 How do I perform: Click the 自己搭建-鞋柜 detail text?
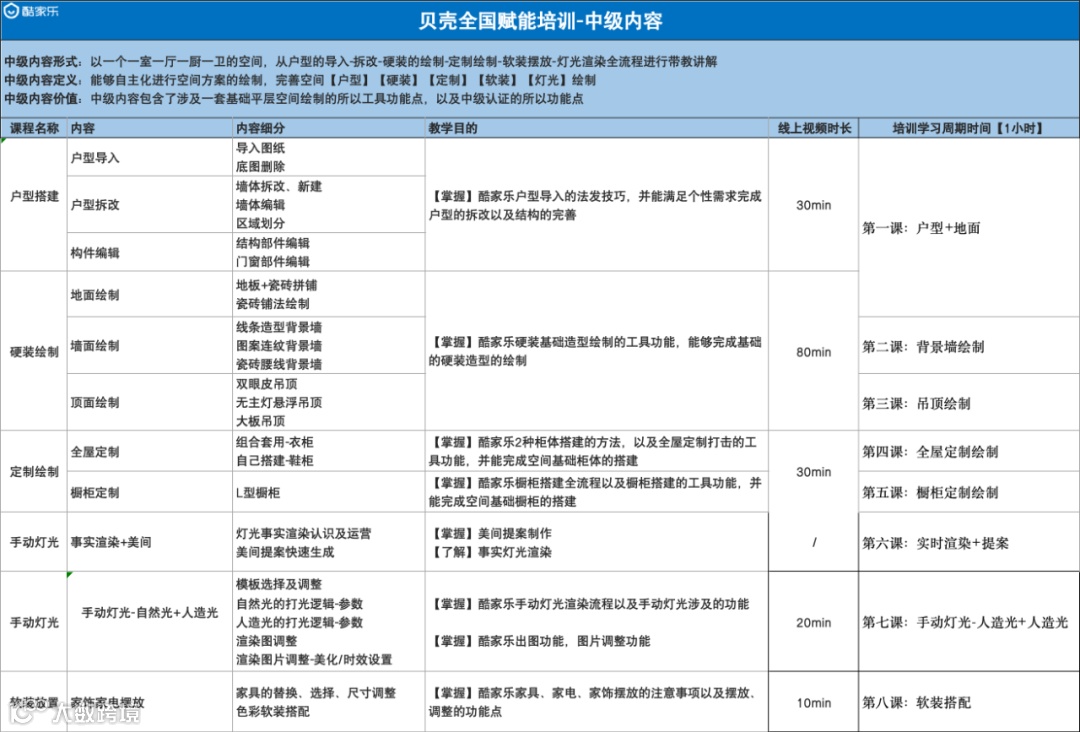coord(274,461)
